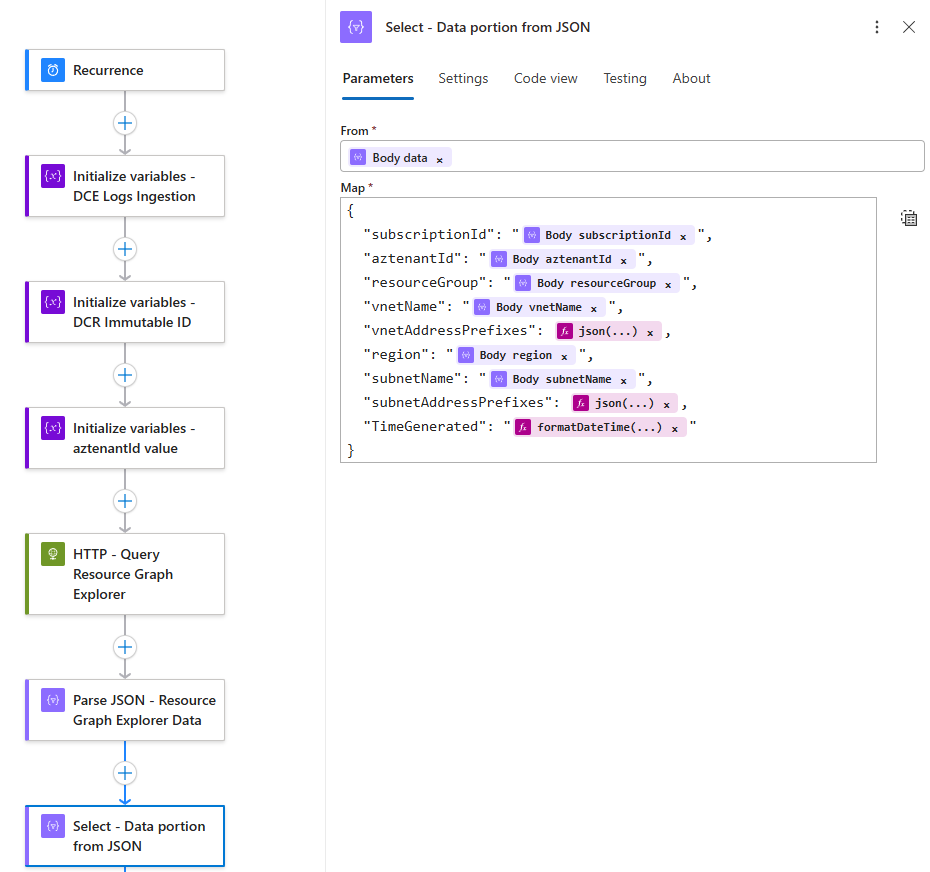Viewport: 930px width, 872px height.
Task: Click the Body vnetName dynamic token
Action: click(x=538, y=308)
